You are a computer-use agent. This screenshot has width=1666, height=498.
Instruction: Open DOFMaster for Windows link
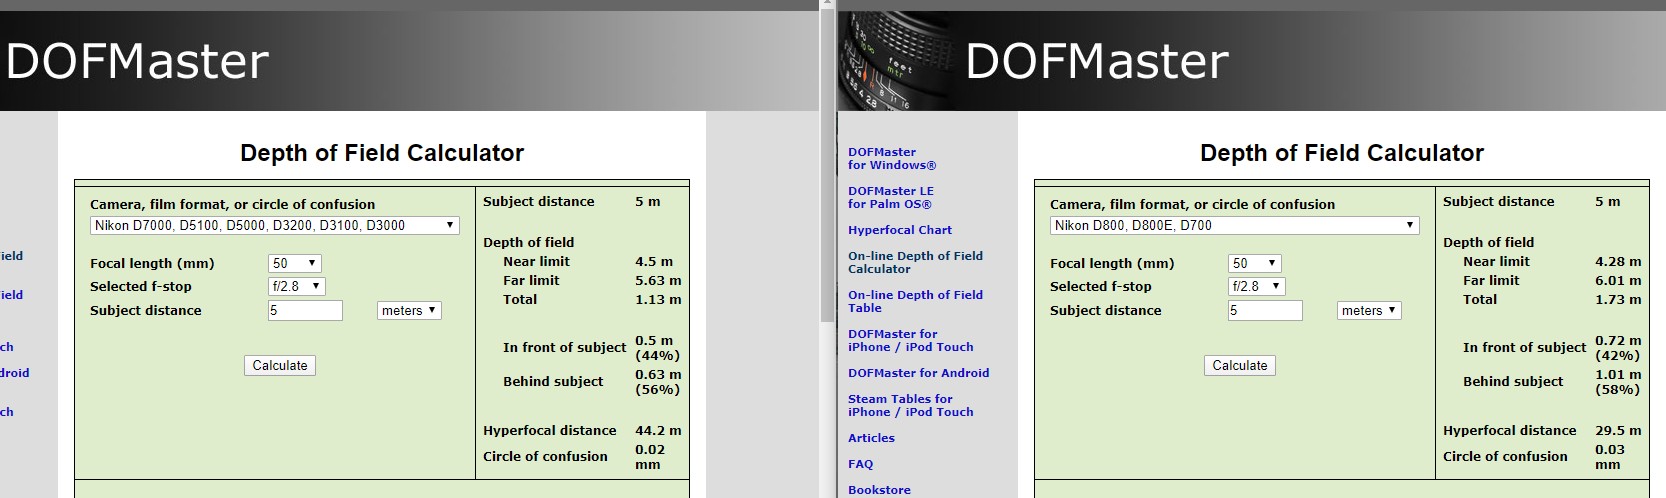coord(892,159)
